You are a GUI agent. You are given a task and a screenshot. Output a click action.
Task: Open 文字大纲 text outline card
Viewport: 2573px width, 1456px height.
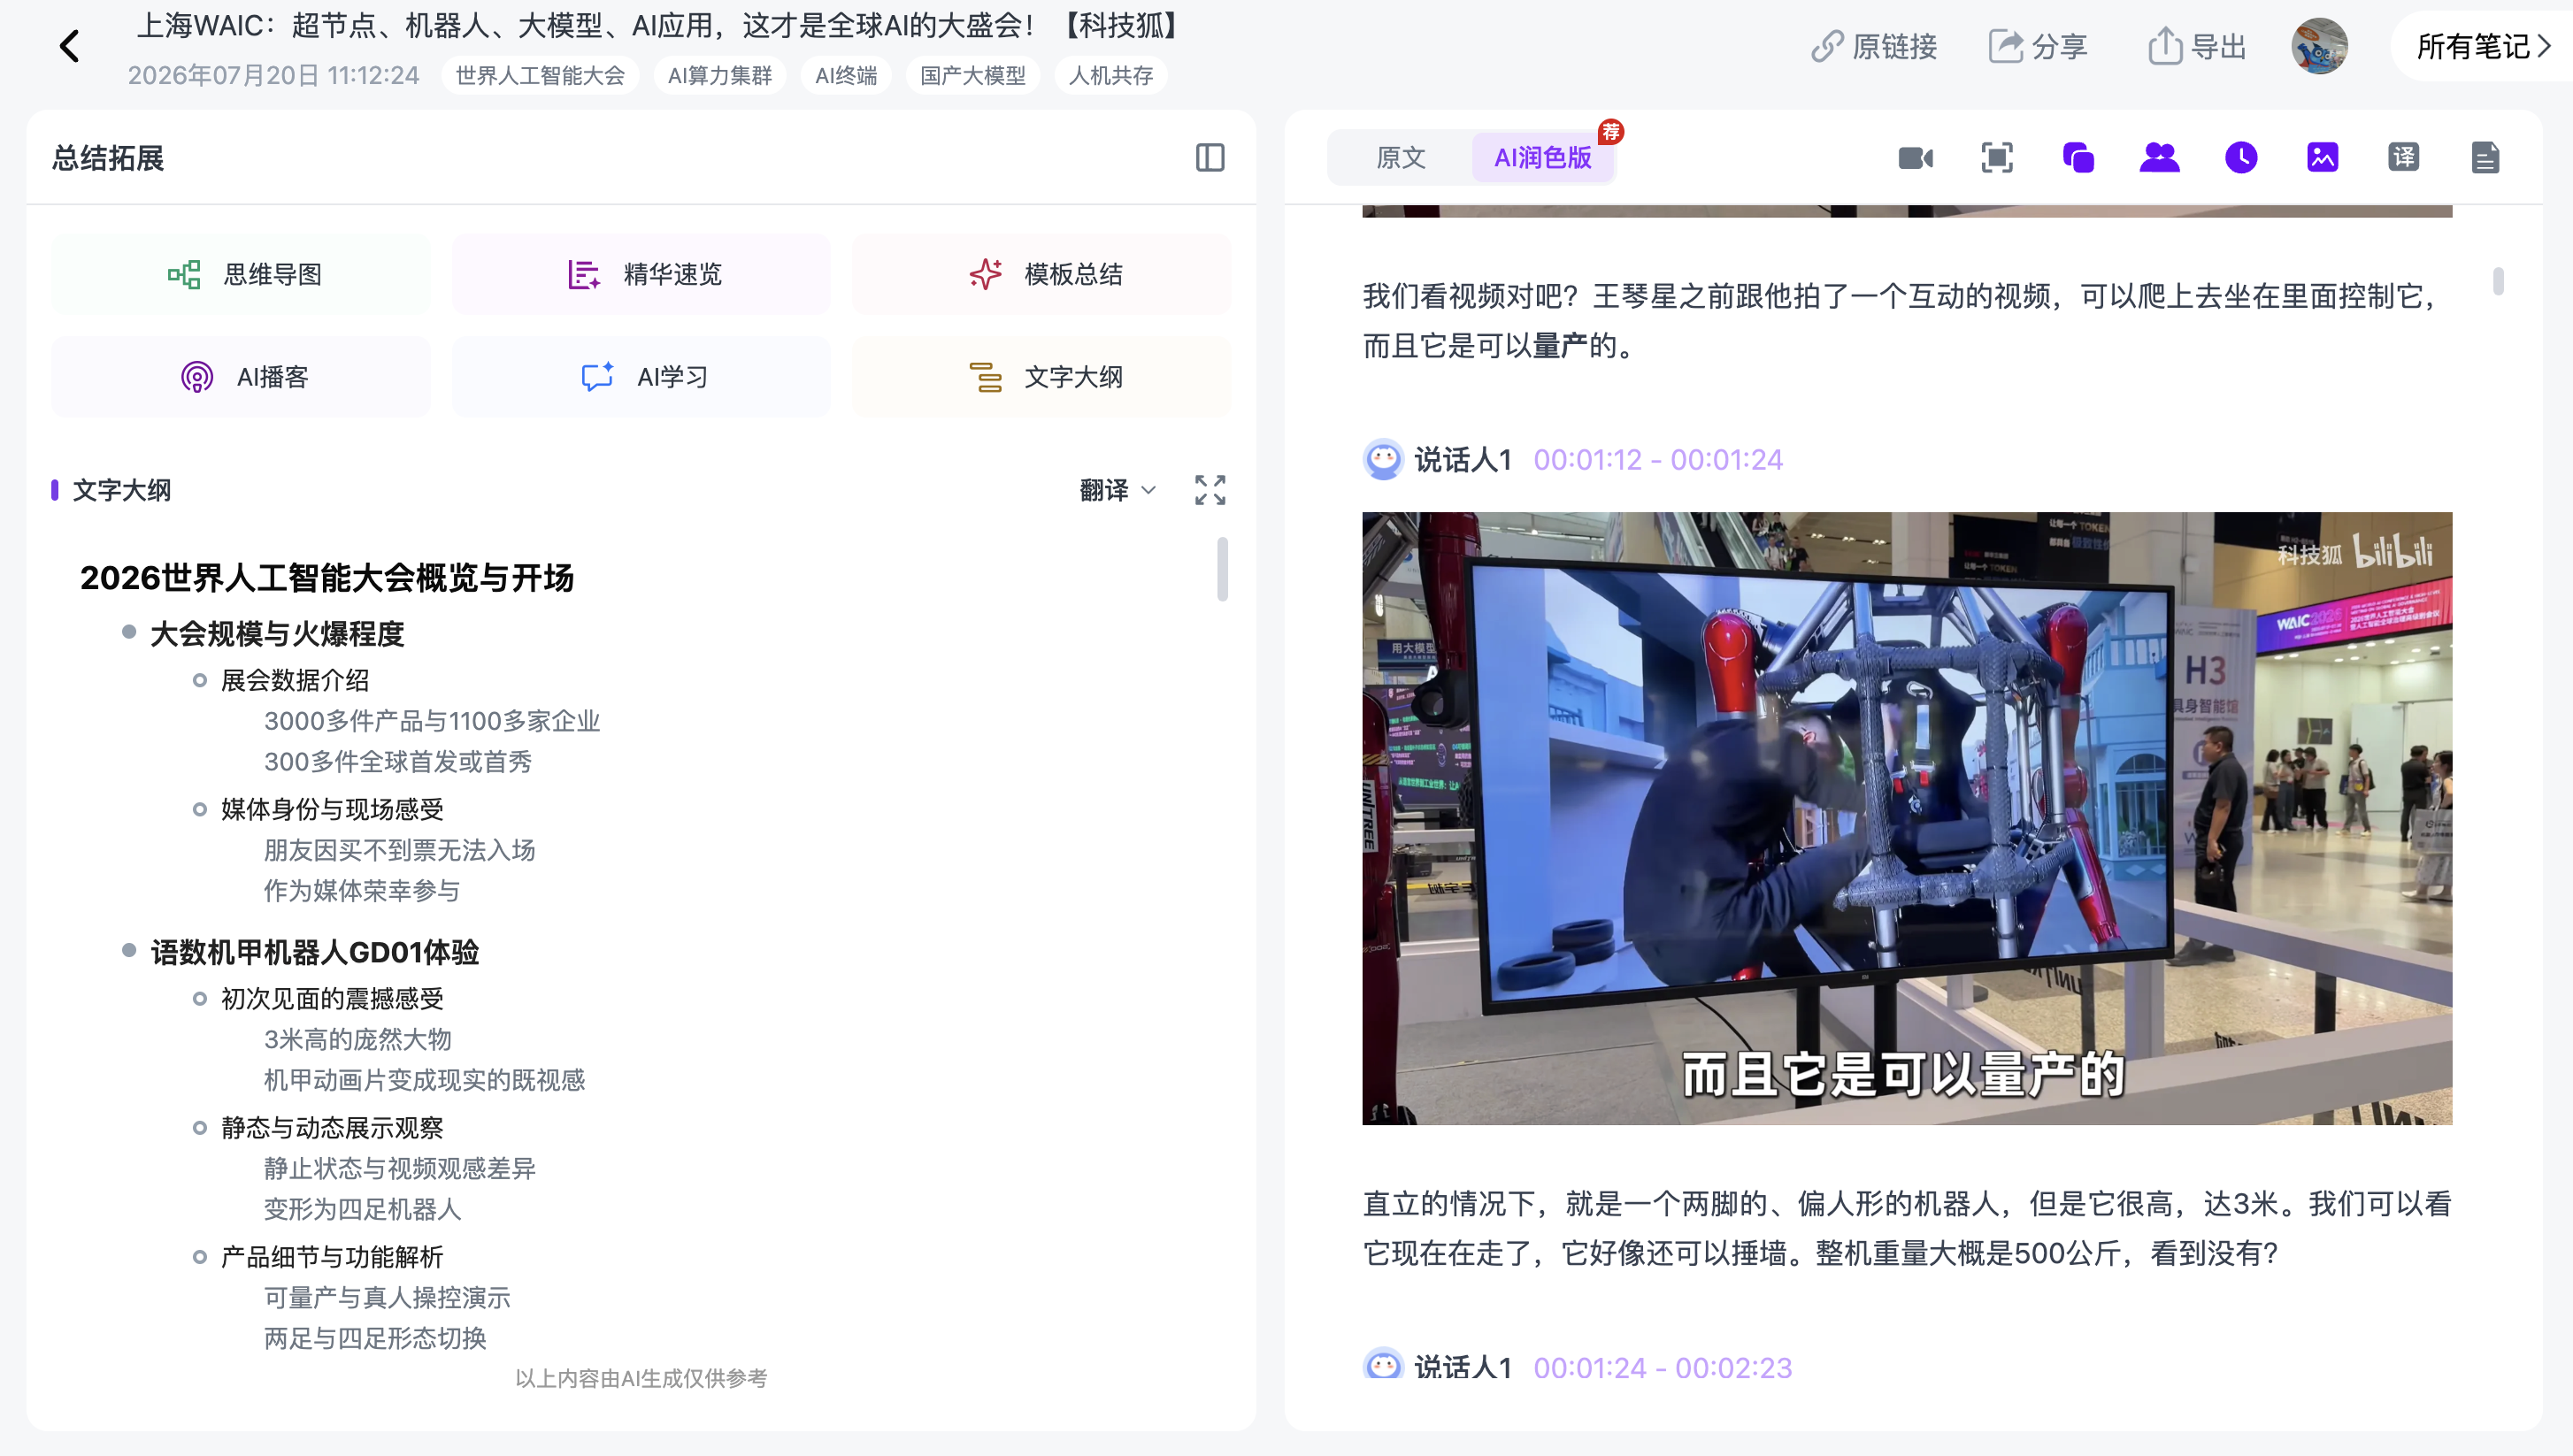tap(1041, 377)
